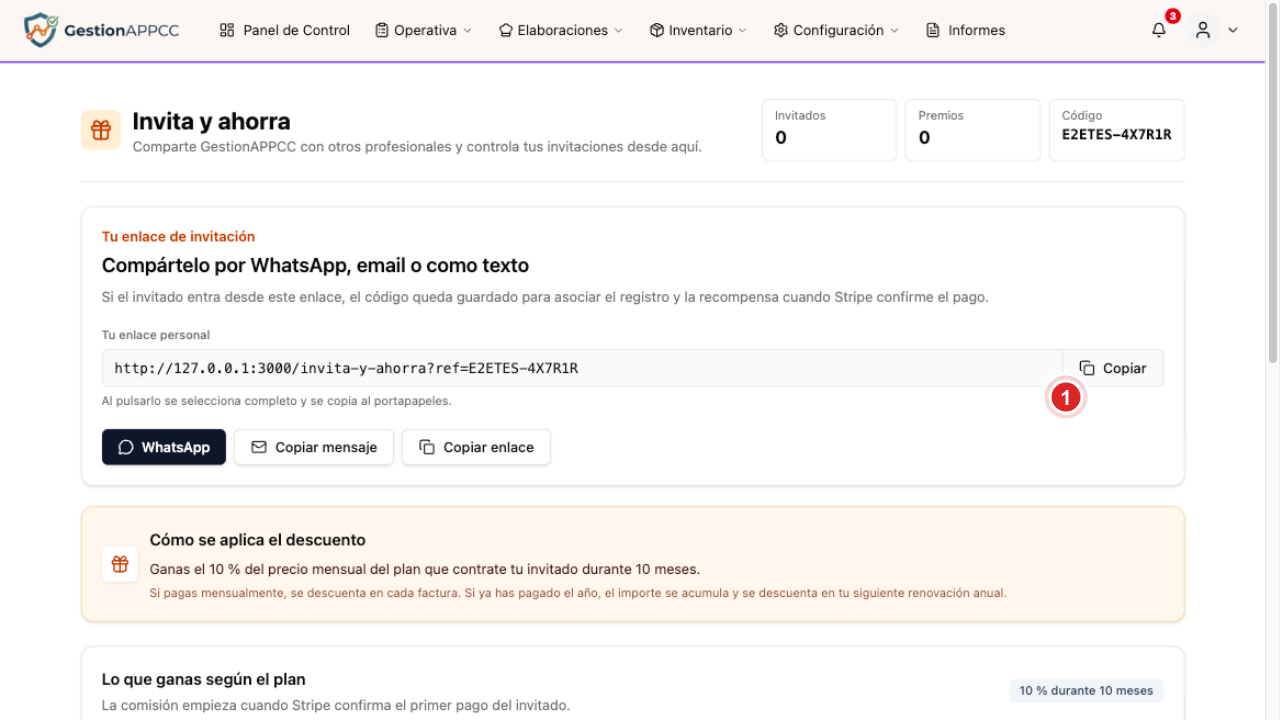Screen dimensions: 1280x720
Task: Click the "Tu enlace de invitación" label
Action: pyautogui.click(x=178, y=237)
